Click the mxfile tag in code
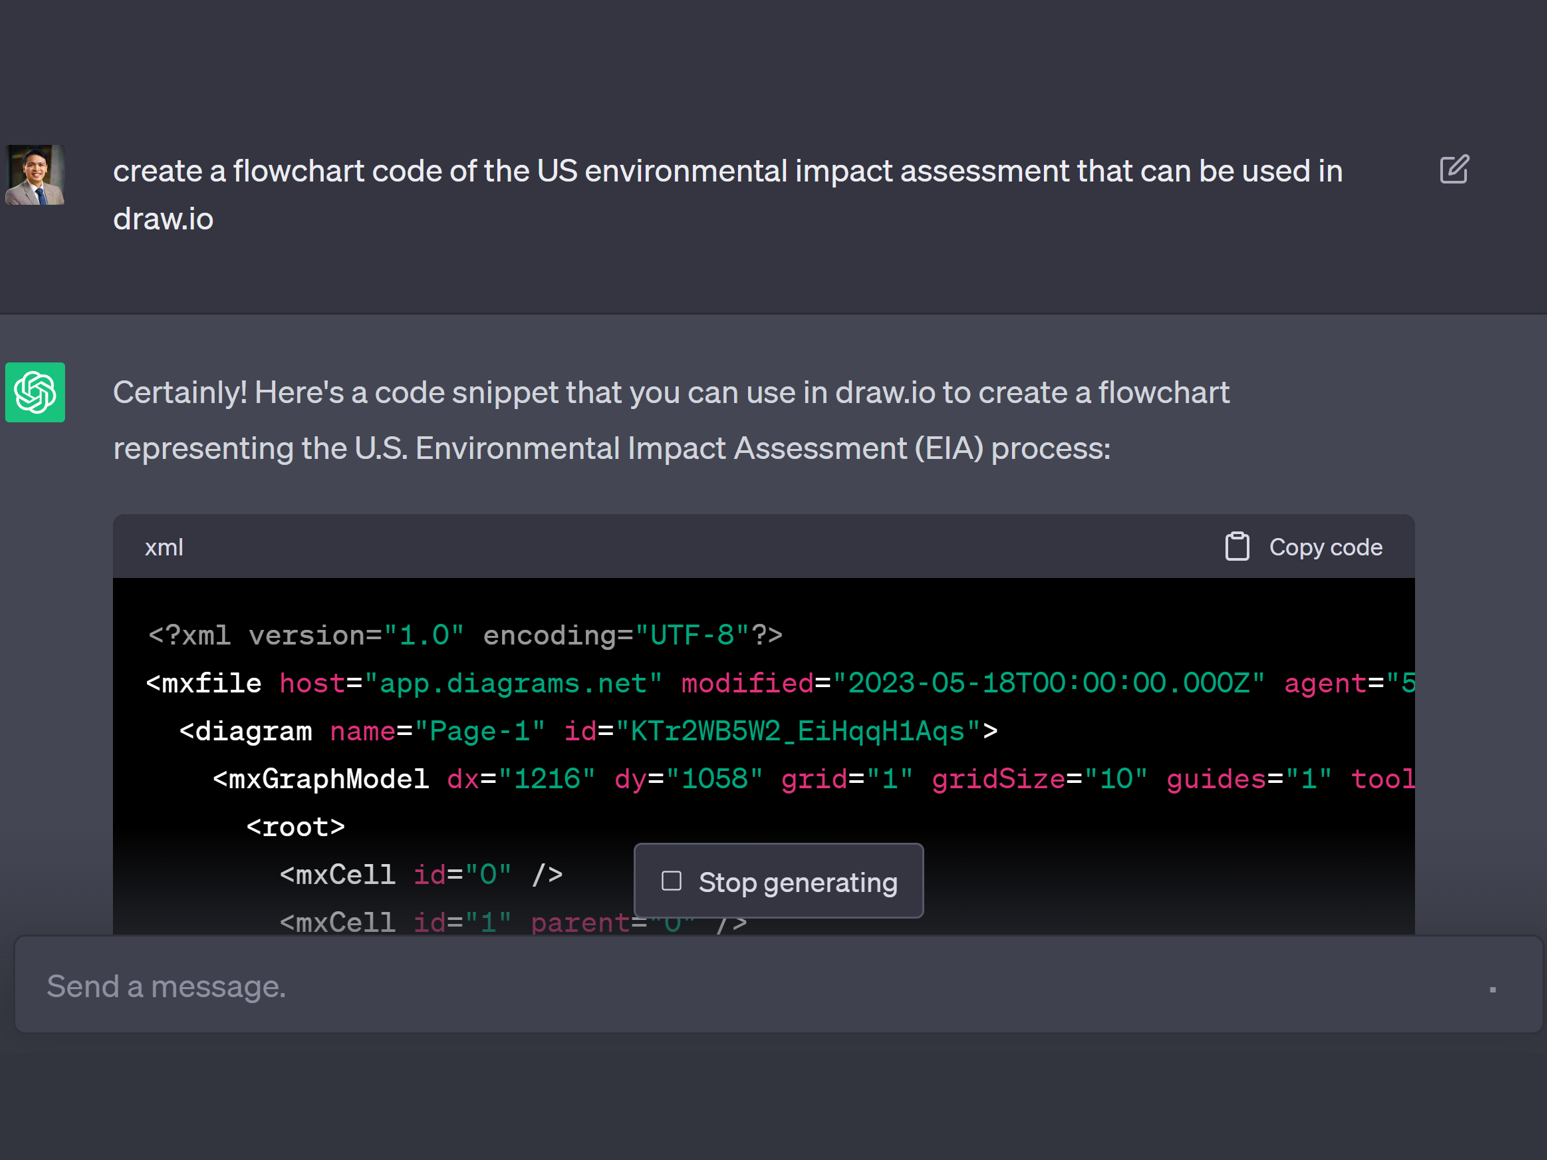 [211, 684]
